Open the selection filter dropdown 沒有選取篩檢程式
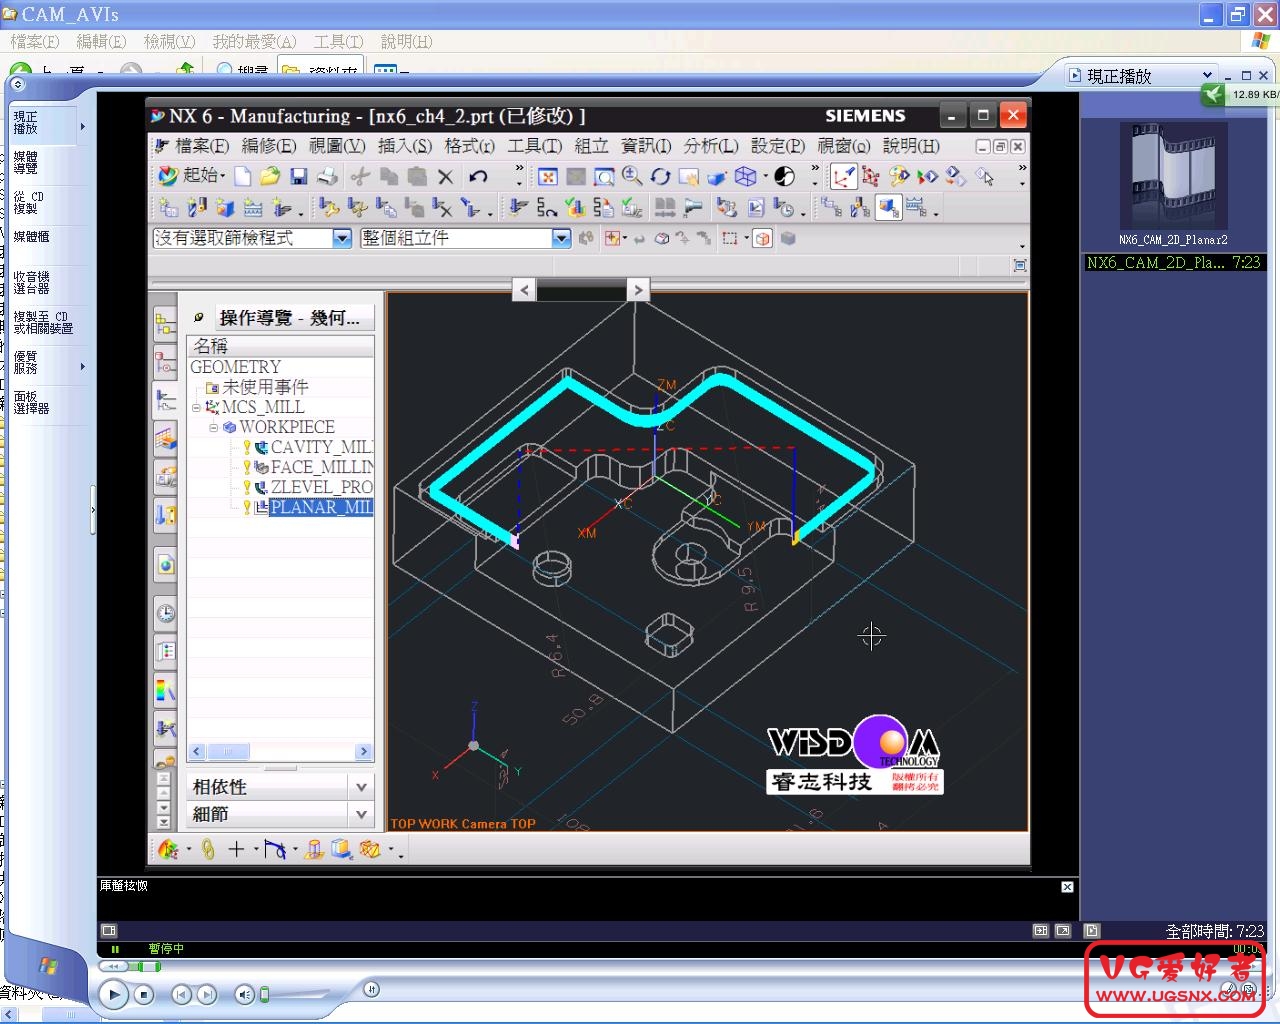Viewport: 1280px width, 1024px height. (342, 238)
